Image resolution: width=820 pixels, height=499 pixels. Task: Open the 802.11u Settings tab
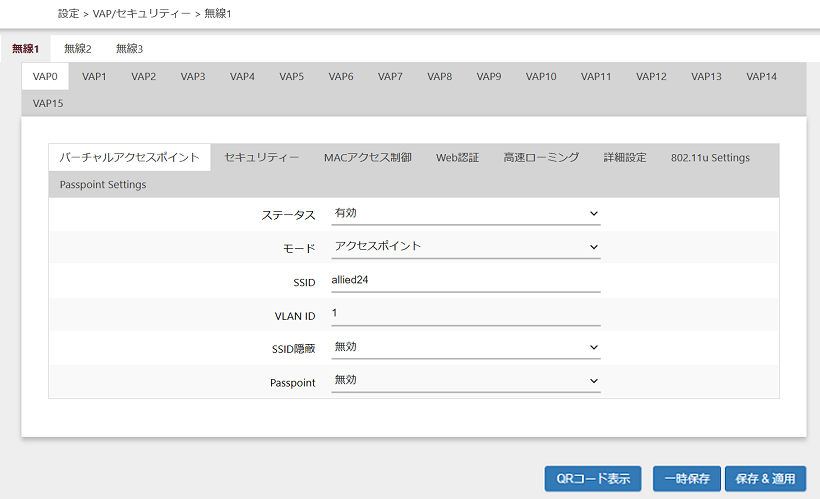pyautogui.click(x=710, y=158)
